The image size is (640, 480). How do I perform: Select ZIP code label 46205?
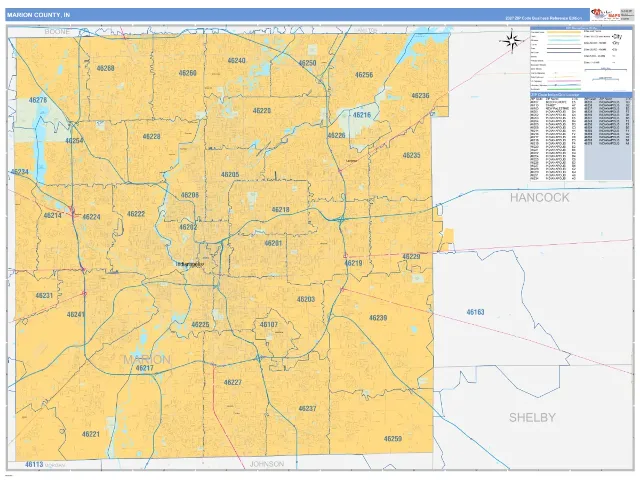230,174
